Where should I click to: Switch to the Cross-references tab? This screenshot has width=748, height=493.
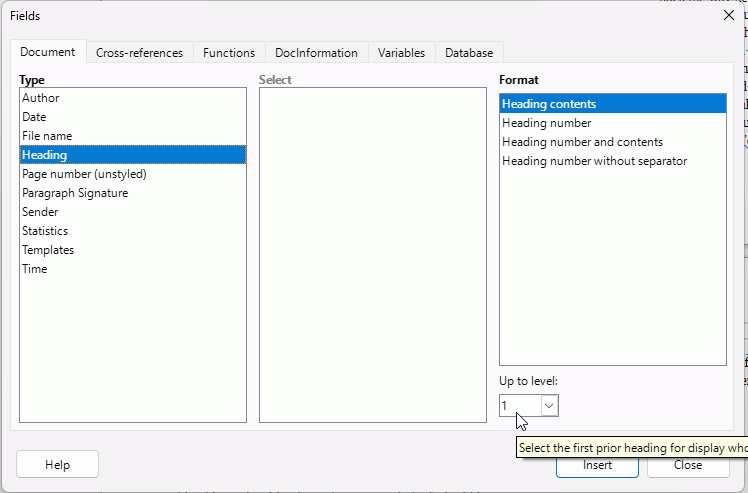pyautogui.click(x=139, y=53)
